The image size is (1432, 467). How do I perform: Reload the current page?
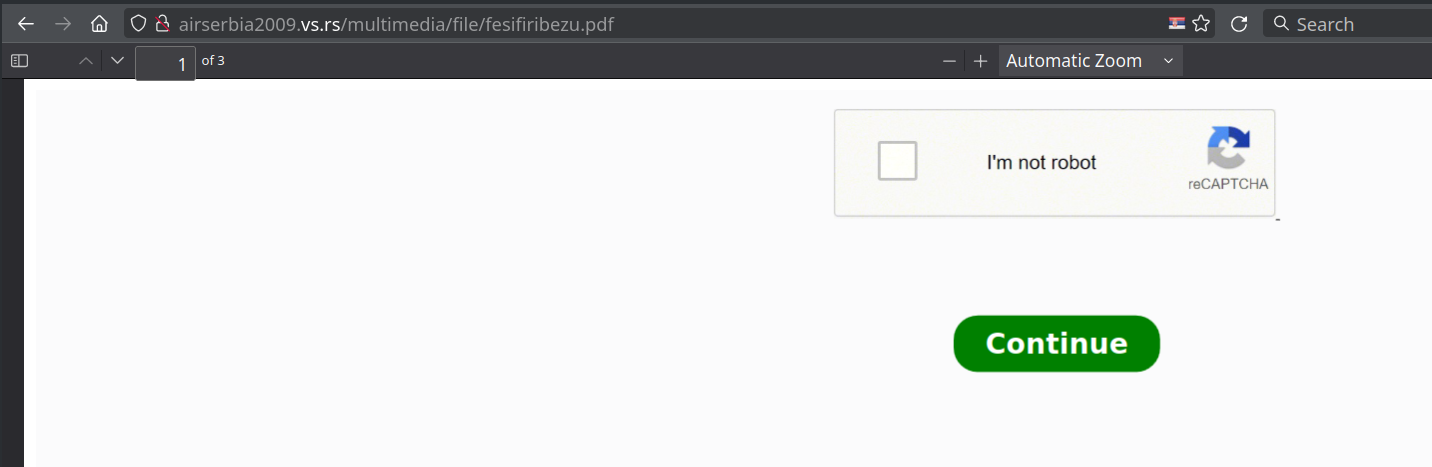click(1238, 24)
